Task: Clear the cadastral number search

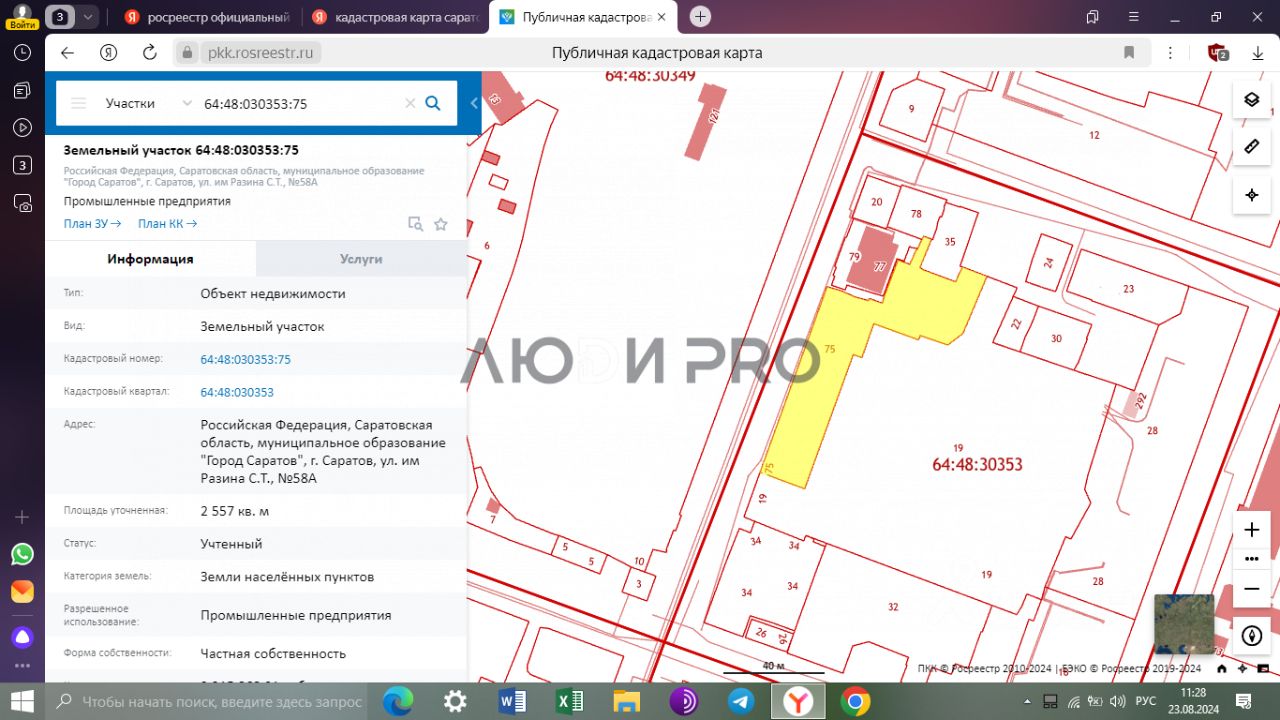Action: coord(409,103)
